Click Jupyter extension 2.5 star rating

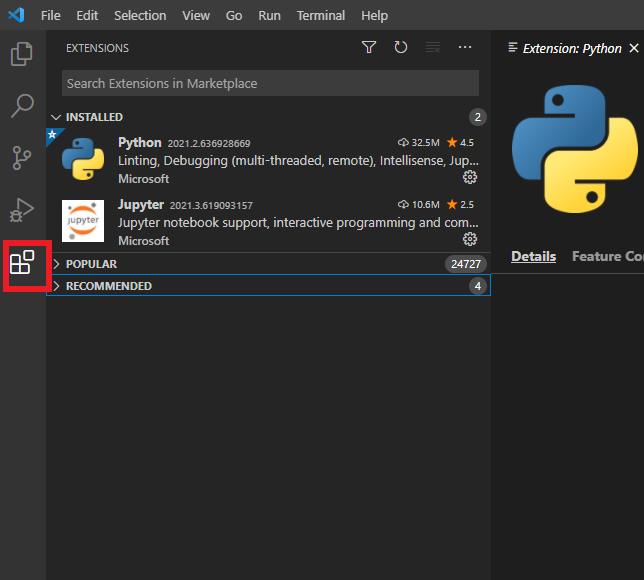point(460,205)
